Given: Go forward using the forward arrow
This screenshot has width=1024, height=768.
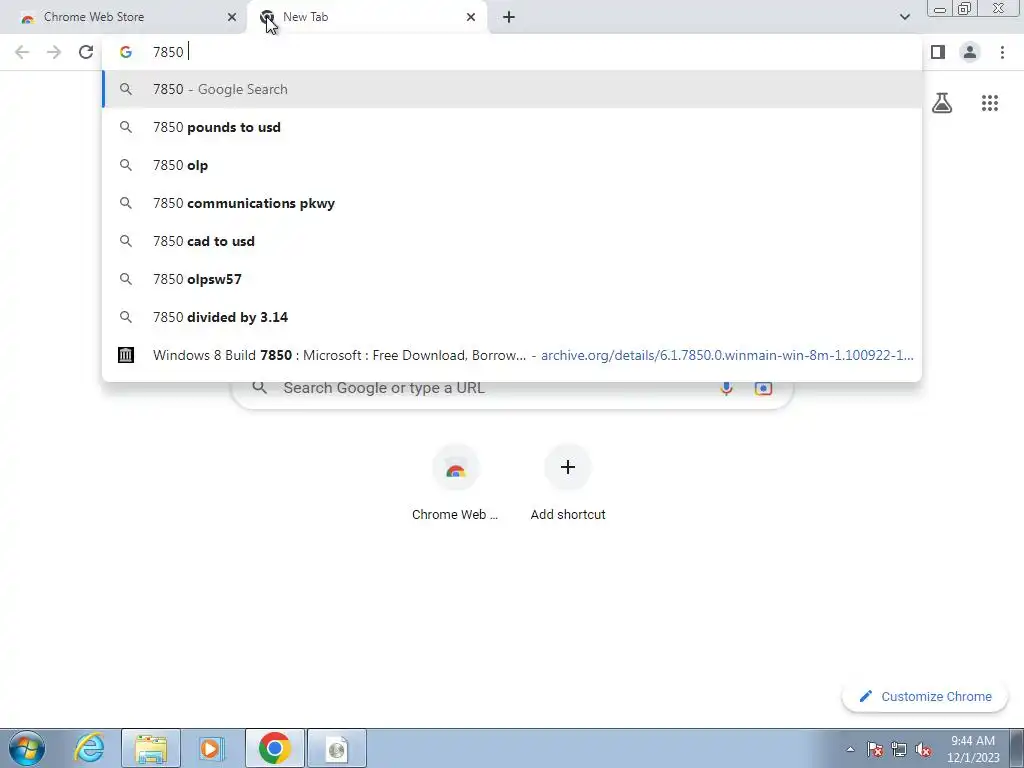Looking at the screenshot, I should (54, 52).
